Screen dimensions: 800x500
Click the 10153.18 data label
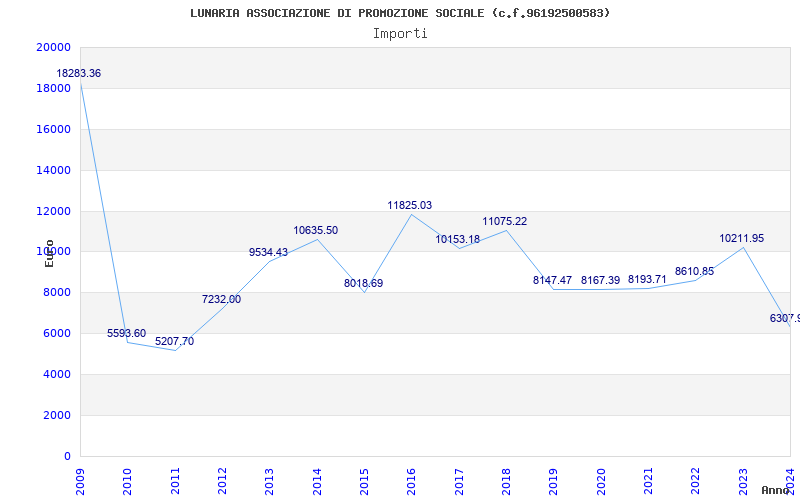[x=458, y=240]
